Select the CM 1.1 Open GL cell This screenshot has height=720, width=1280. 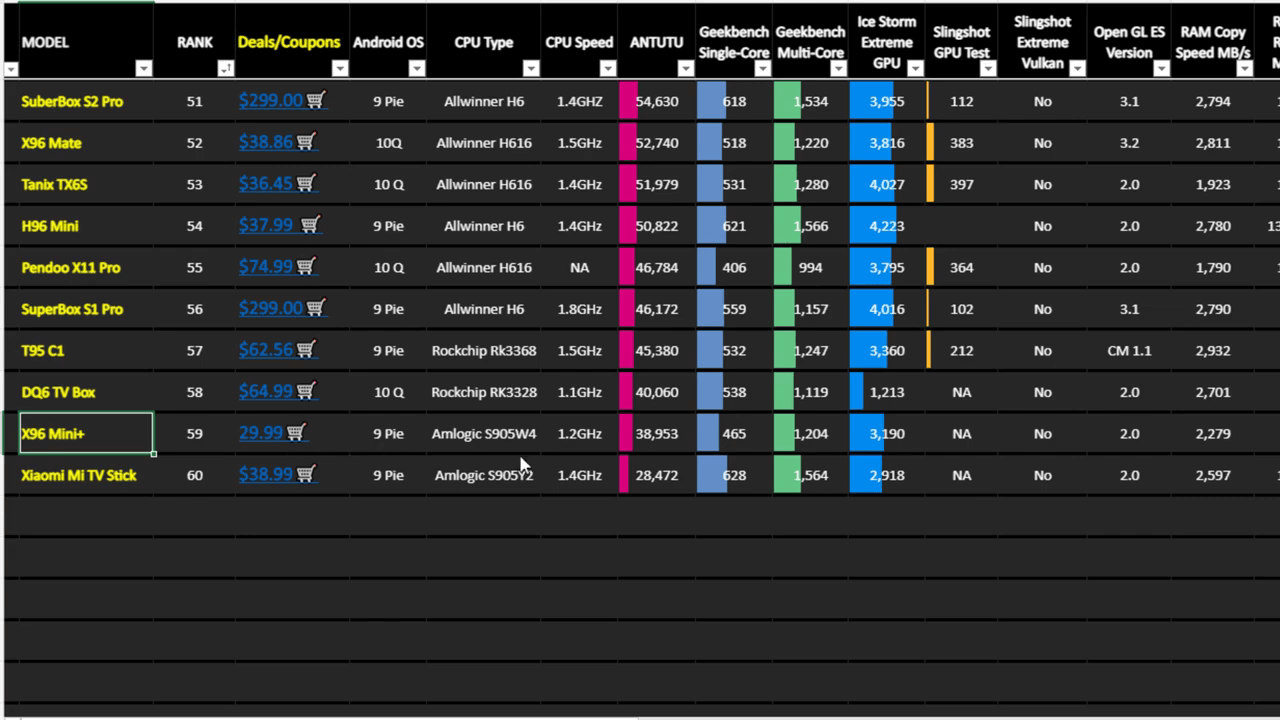pyautogui.click(x=1129, y=350)
